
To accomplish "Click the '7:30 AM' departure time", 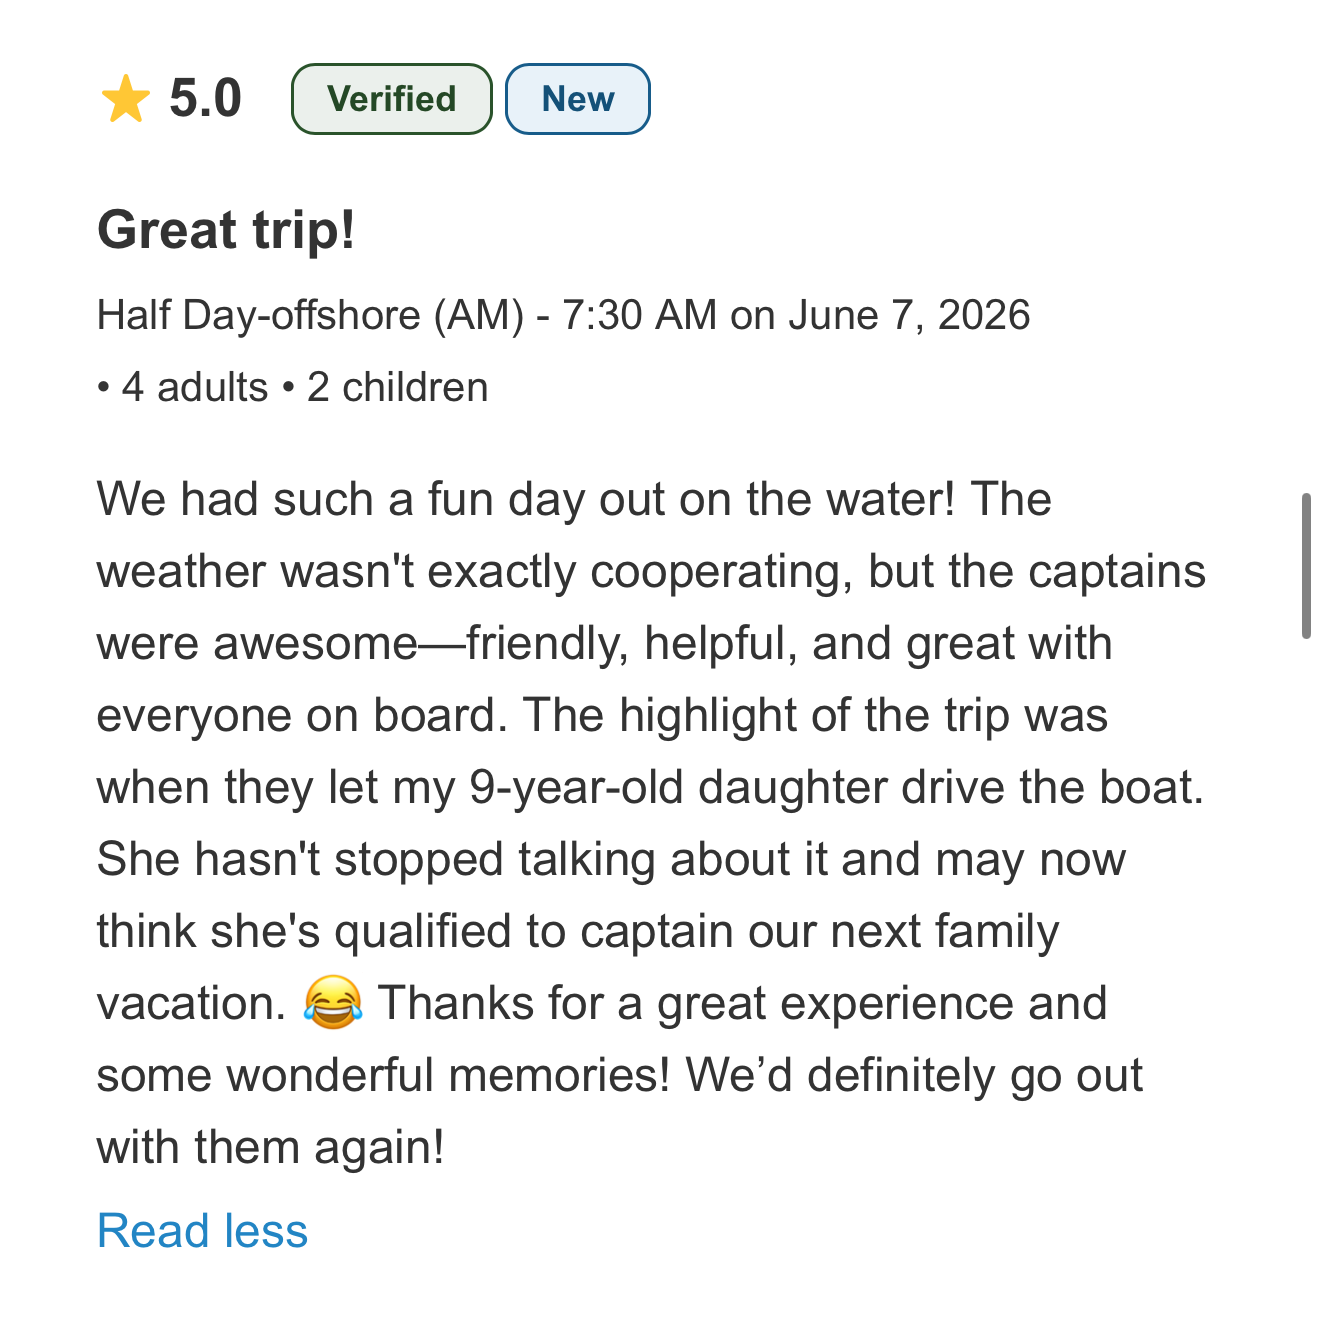I will [640, 315].
